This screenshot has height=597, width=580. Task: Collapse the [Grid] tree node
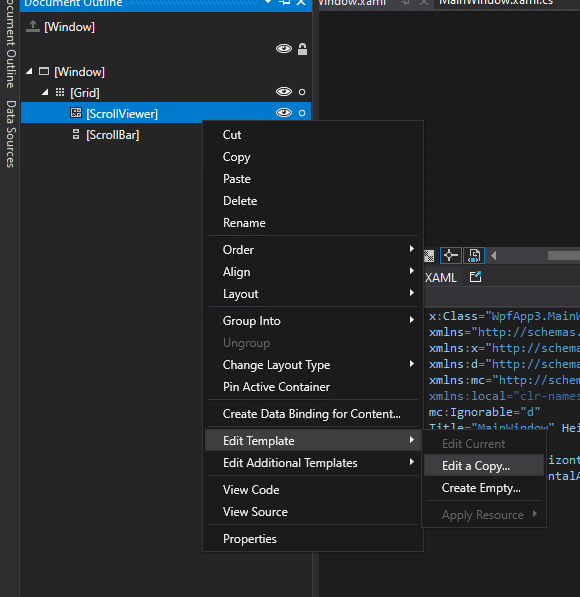pyautogui.click(x=45, y=92)
